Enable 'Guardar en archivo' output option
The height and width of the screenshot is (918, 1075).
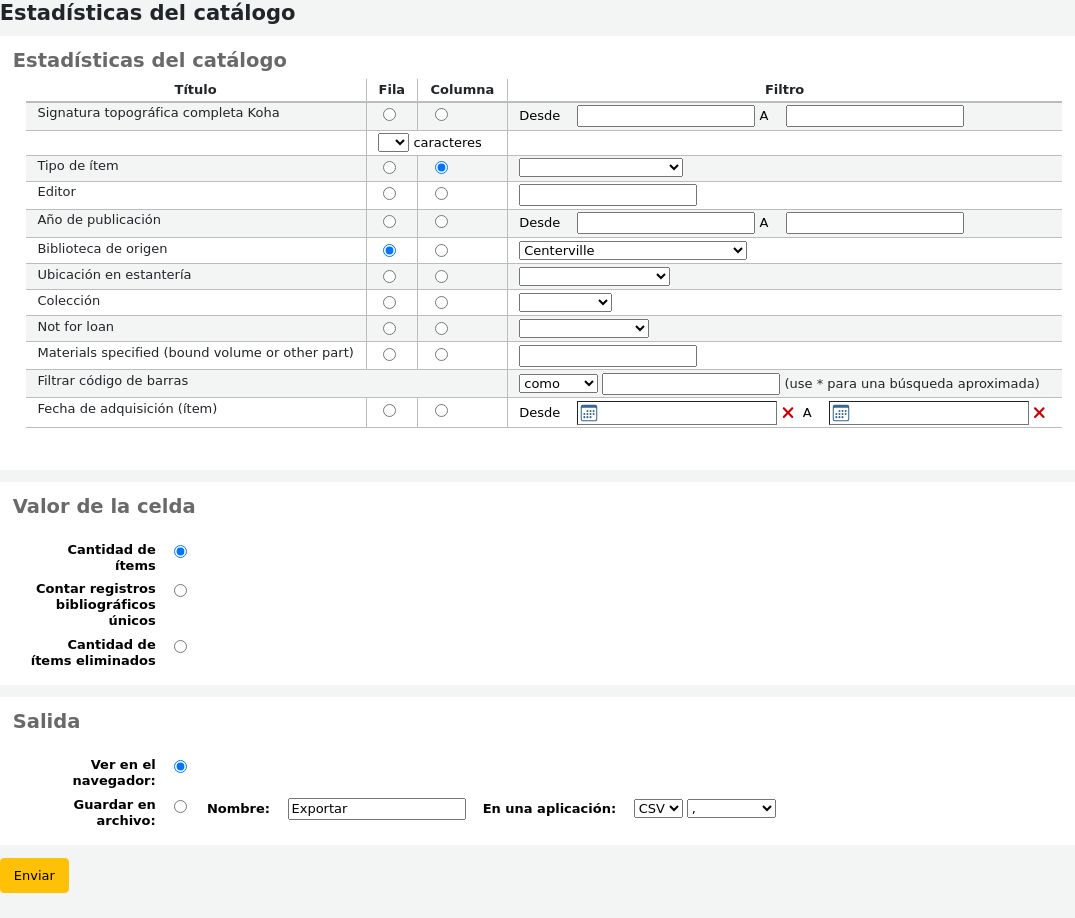pos(180,807)
